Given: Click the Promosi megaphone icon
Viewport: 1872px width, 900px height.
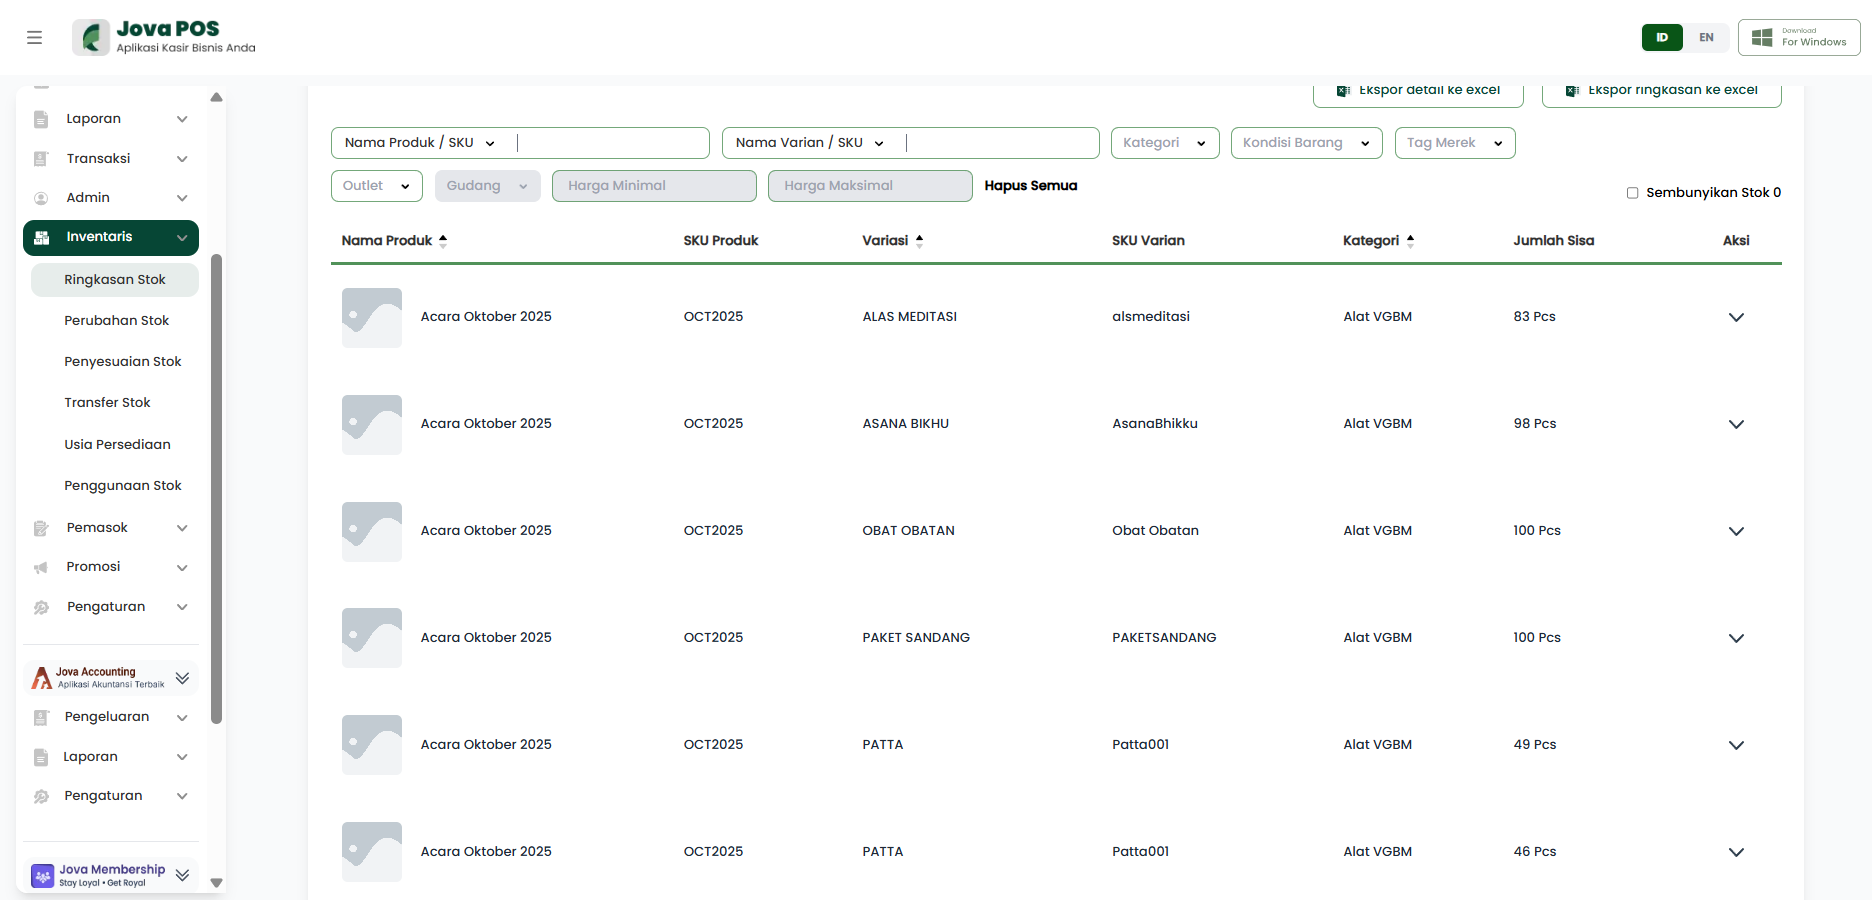Looking at the screenshot, I should (41, 568).
